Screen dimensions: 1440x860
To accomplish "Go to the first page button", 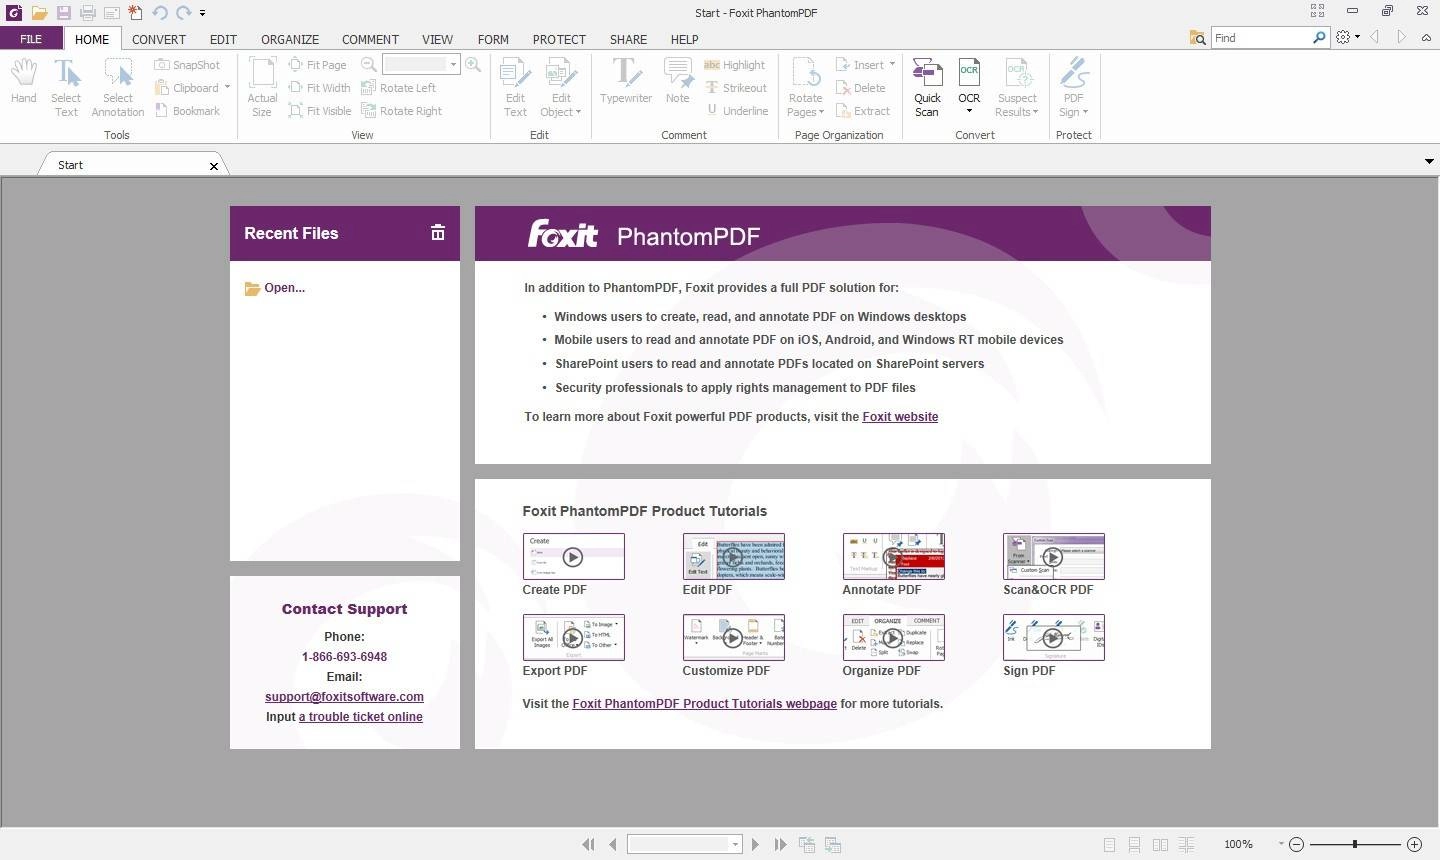I will click(x=588, y=845).
